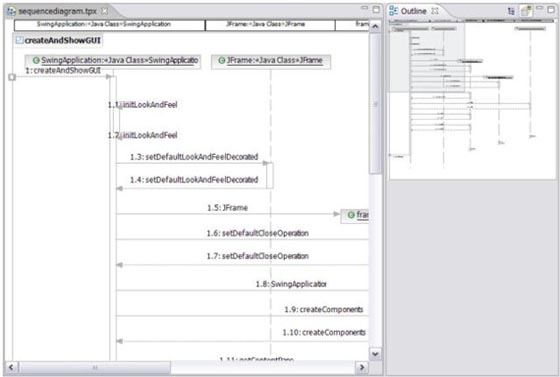Click the diagram vertical scrollbar up arrow
This screenshot has width=560, height=377.
coord(375,26)
